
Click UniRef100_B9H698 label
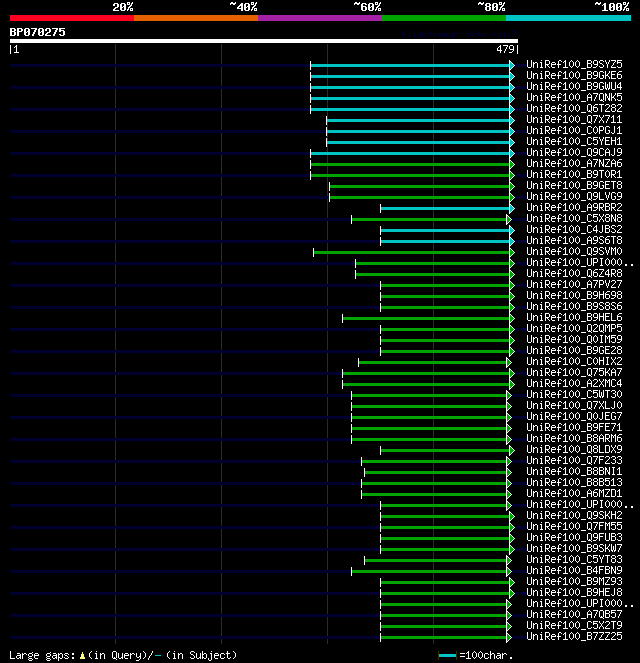click(x=574, y=295)
